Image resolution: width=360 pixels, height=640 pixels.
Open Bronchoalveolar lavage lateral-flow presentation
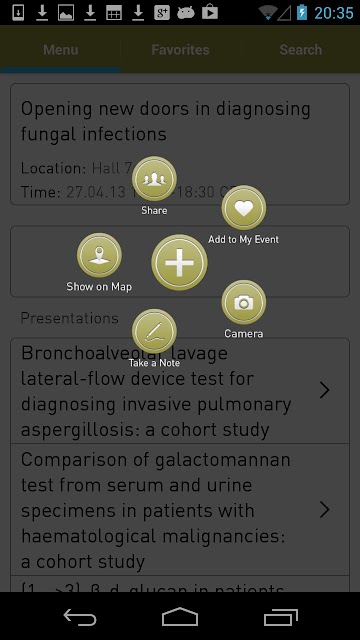(x=180, y=391)
